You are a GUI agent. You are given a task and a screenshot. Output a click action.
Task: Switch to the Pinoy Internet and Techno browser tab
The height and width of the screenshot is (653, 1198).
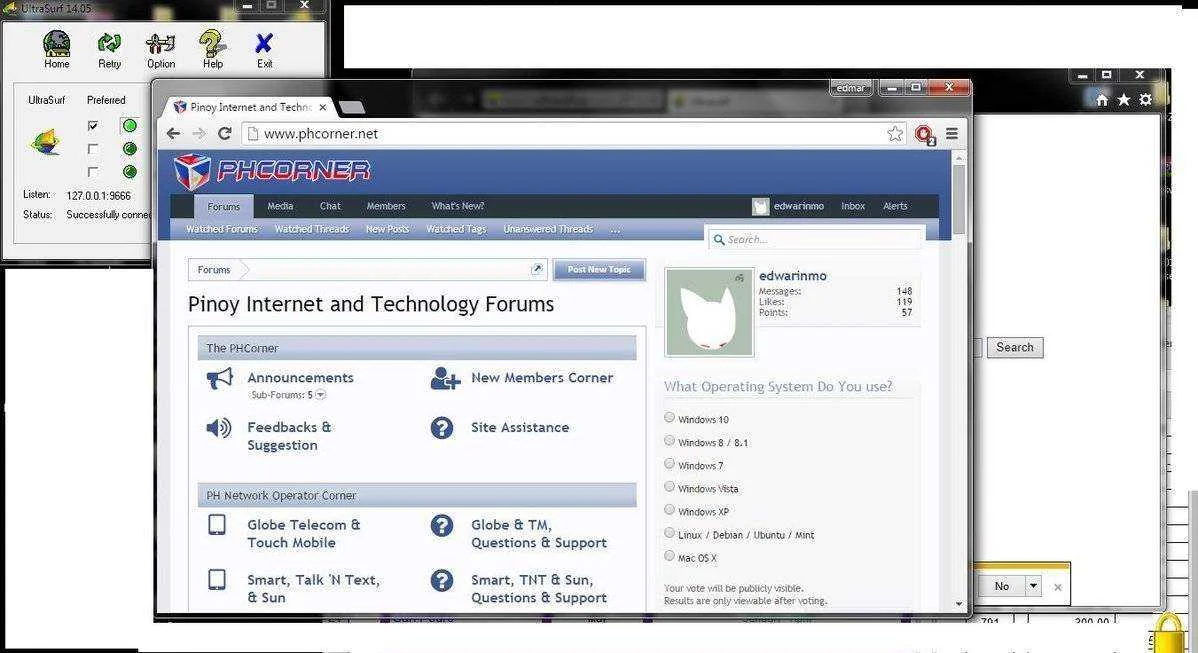249,107
